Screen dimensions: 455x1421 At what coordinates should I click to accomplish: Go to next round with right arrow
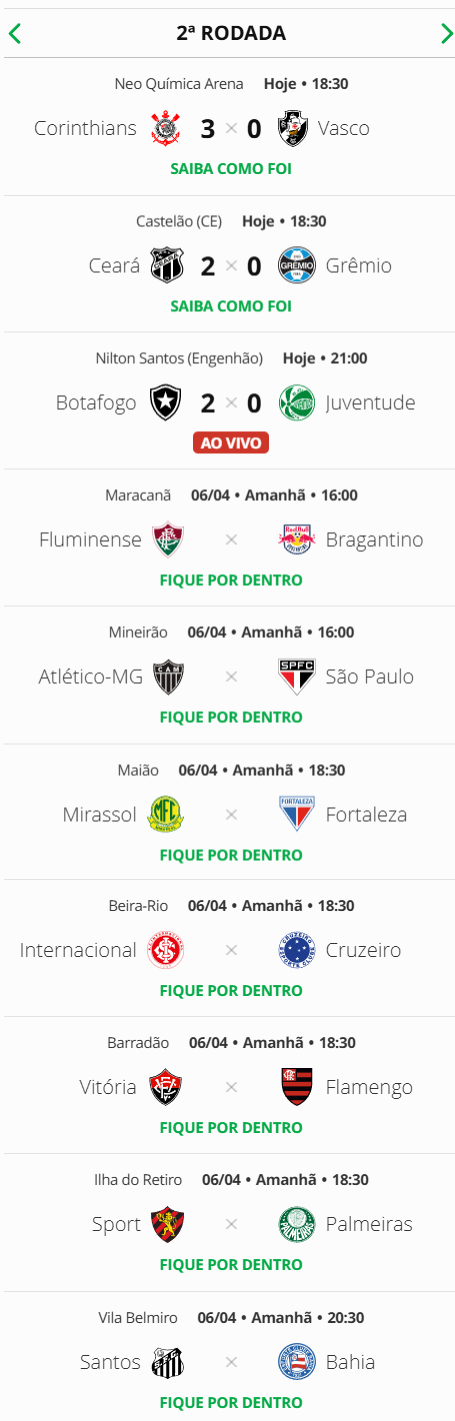pyautogui.click(x=446, y=34)
